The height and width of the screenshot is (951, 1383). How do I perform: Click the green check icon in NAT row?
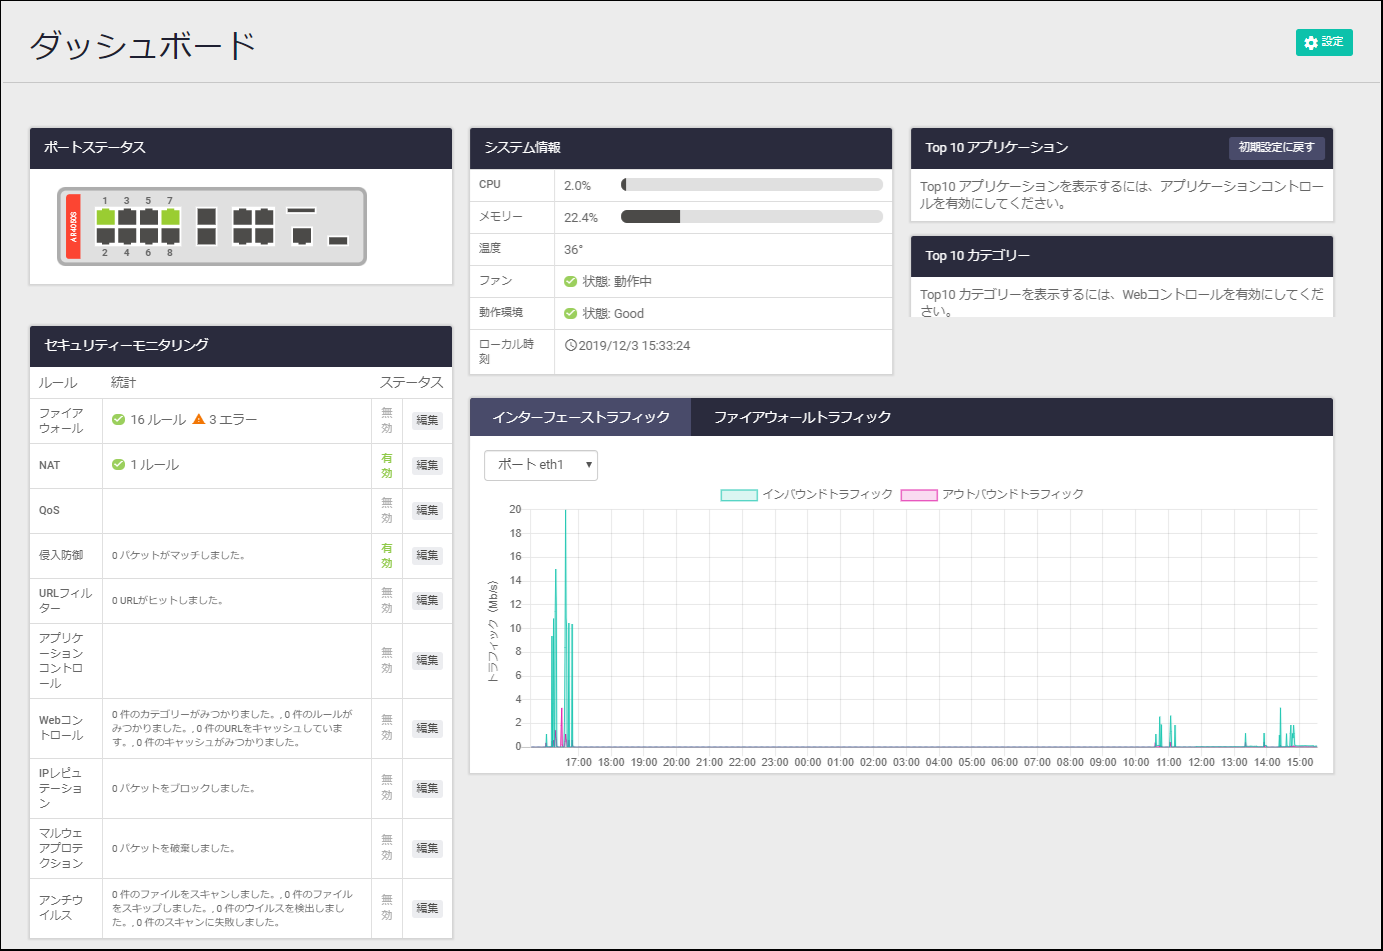pyautogui.click(x=118, y=465)
